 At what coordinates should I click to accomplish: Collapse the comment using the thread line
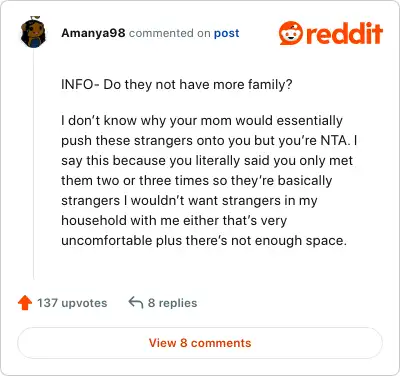pos(34,165)
